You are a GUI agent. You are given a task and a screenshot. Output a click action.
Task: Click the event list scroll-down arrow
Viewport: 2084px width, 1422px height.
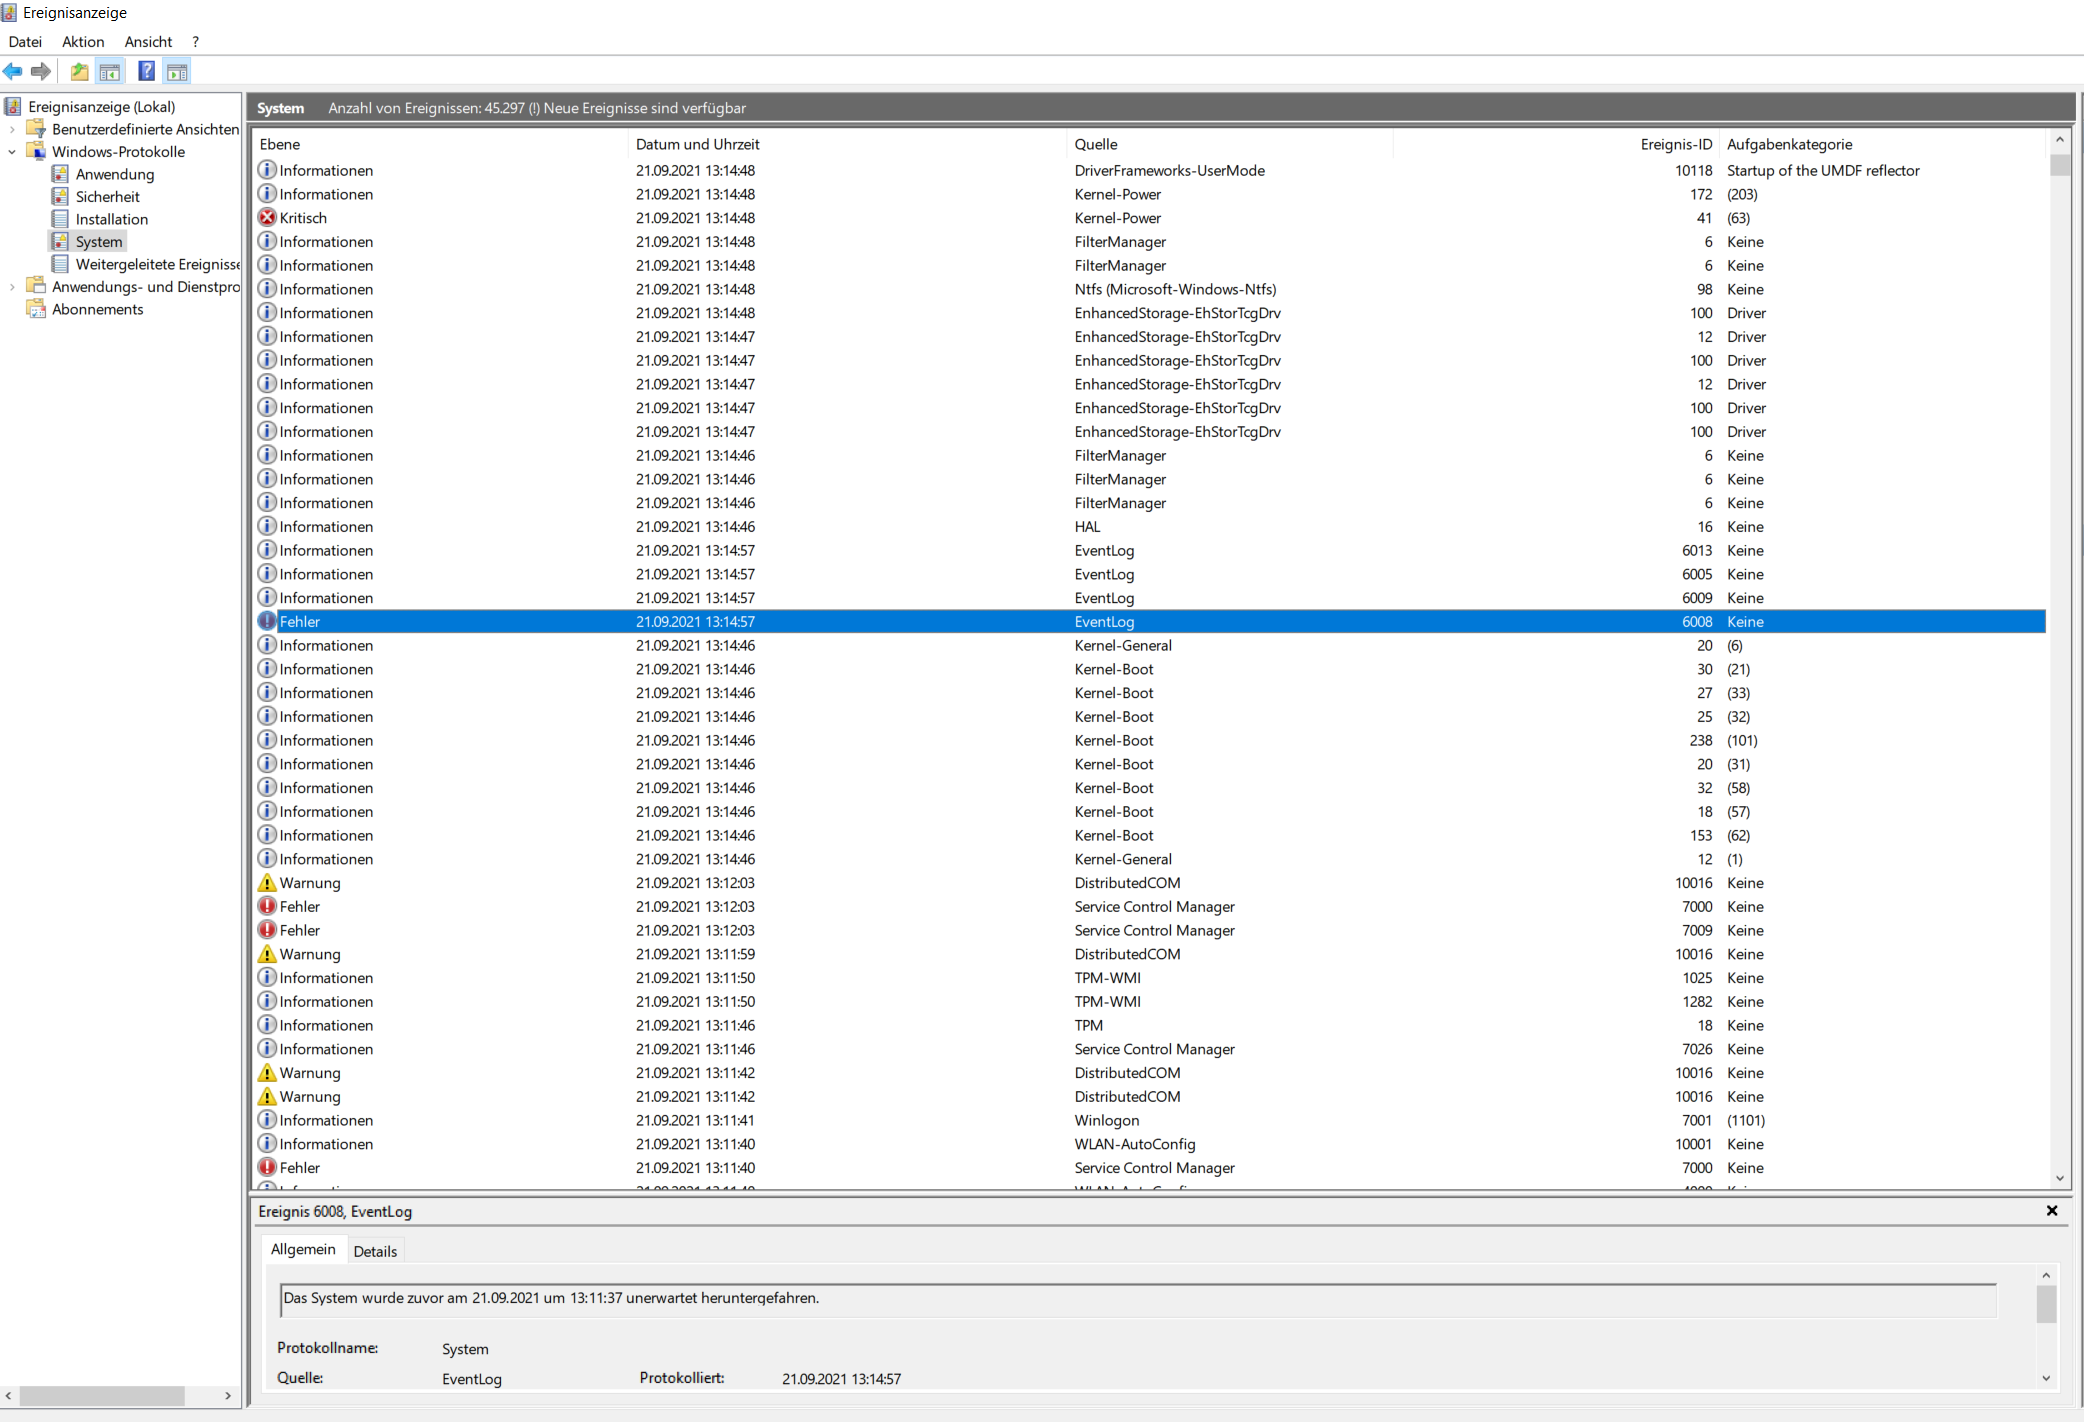pyautogui.click(x=2060, y=1178)
